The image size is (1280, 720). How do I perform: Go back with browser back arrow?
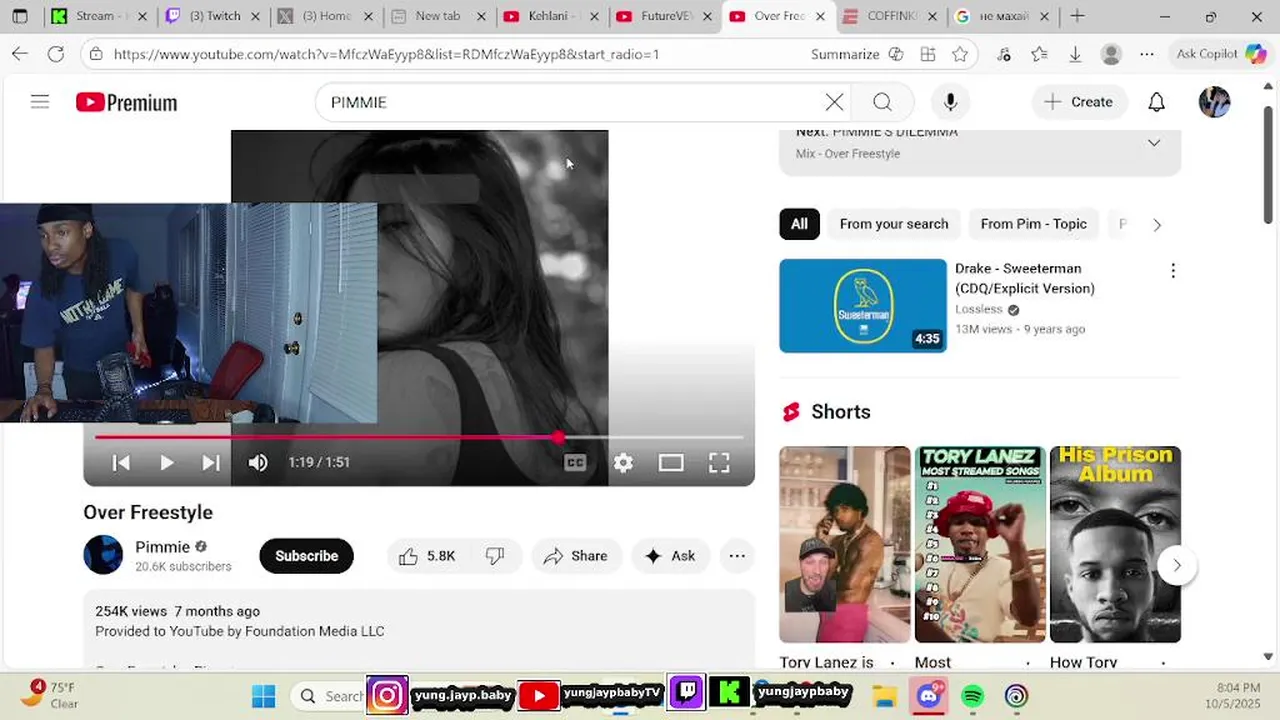click(20, 54)
